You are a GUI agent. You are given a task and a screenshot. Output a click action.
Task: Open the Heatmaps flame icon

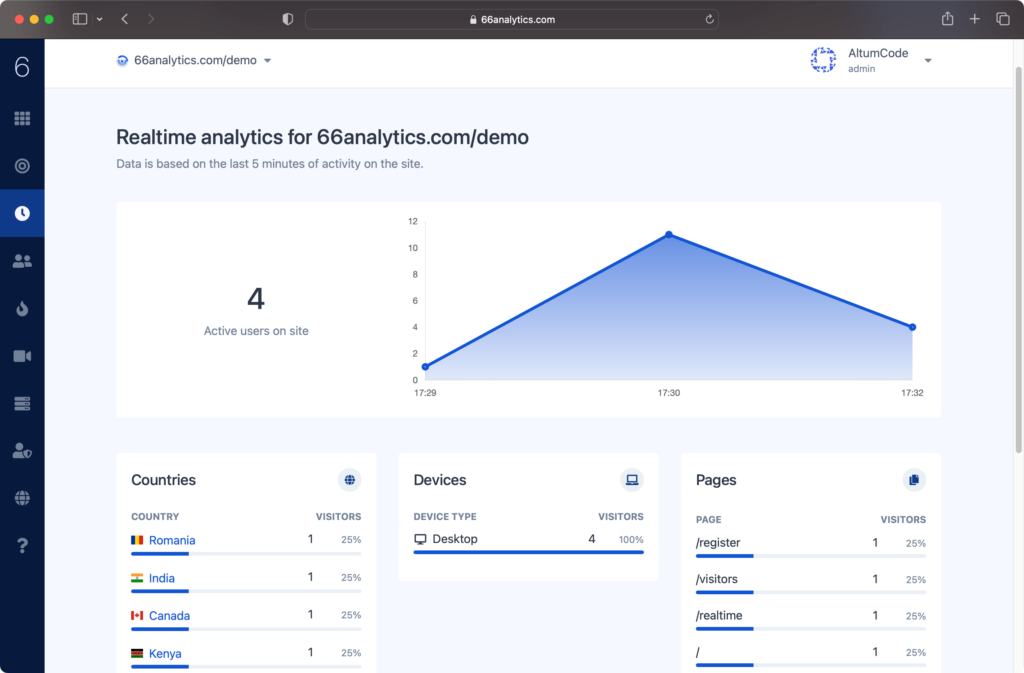click(22, 307)
